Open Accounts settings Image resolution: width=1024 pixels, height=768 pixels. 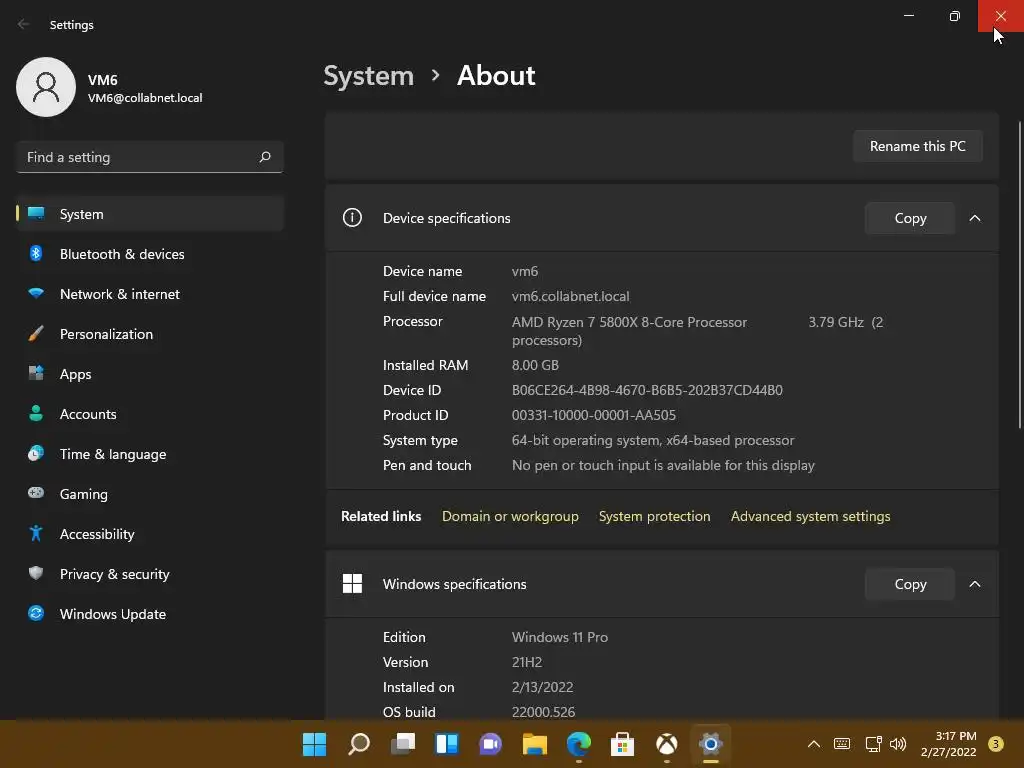coord(150,414)
